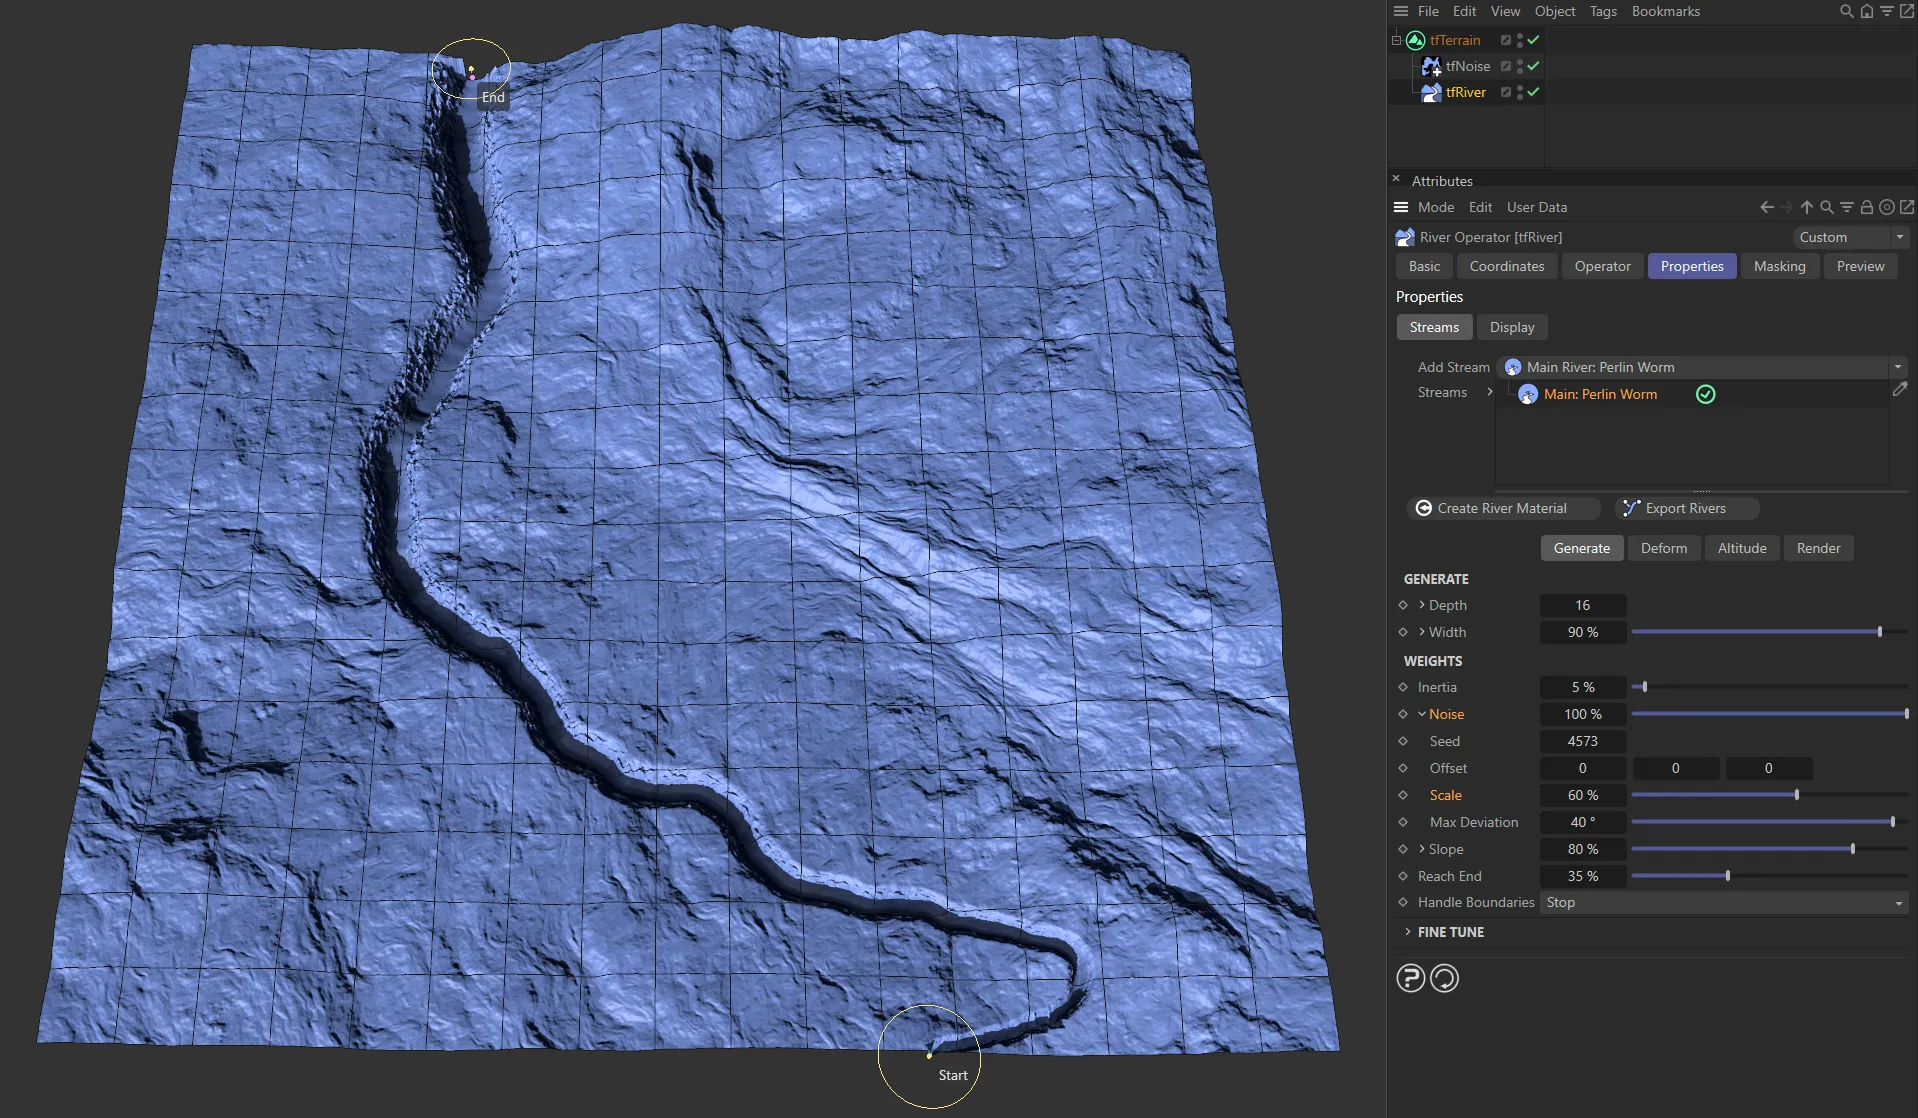Select the tfRiver operator icon
The height and width of the screenshot is (1118, 1918).
tap(1432, 91)
